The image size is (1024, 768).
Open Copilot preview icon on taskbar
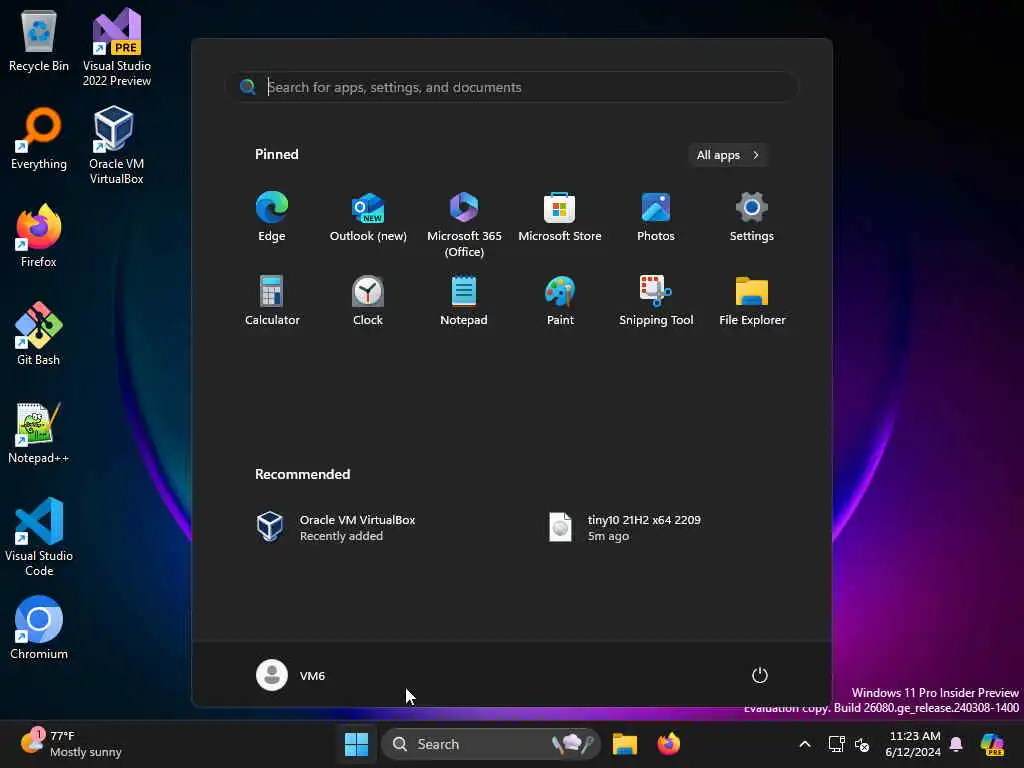pos(992,744)
